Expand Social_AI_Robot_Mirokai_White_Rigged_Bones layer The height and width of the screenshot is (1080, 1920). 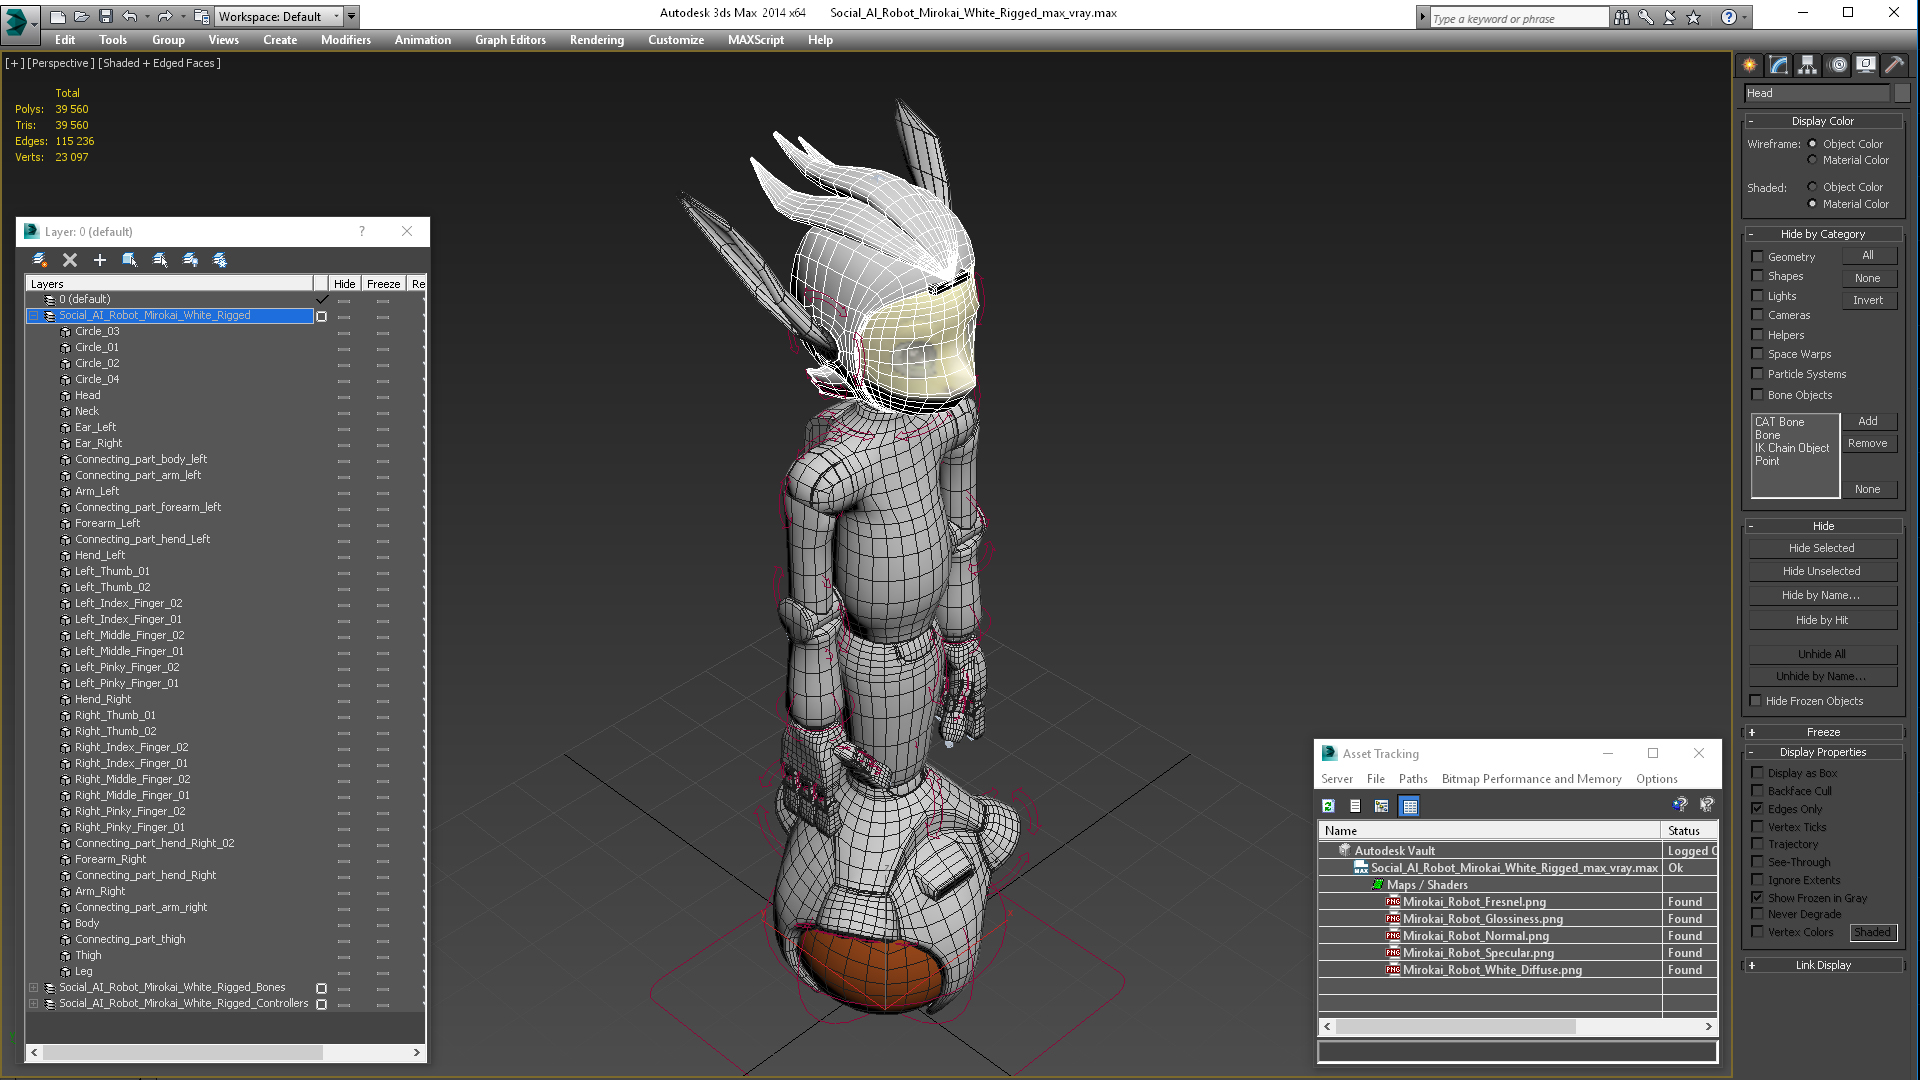pos(33,988)
